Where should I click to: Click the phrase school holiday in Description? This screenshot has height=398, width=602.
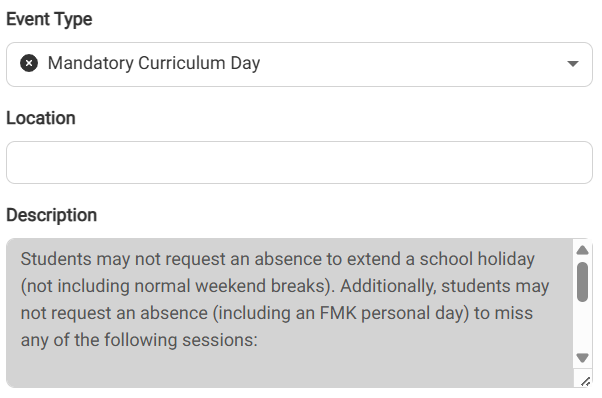click(477, 259)
